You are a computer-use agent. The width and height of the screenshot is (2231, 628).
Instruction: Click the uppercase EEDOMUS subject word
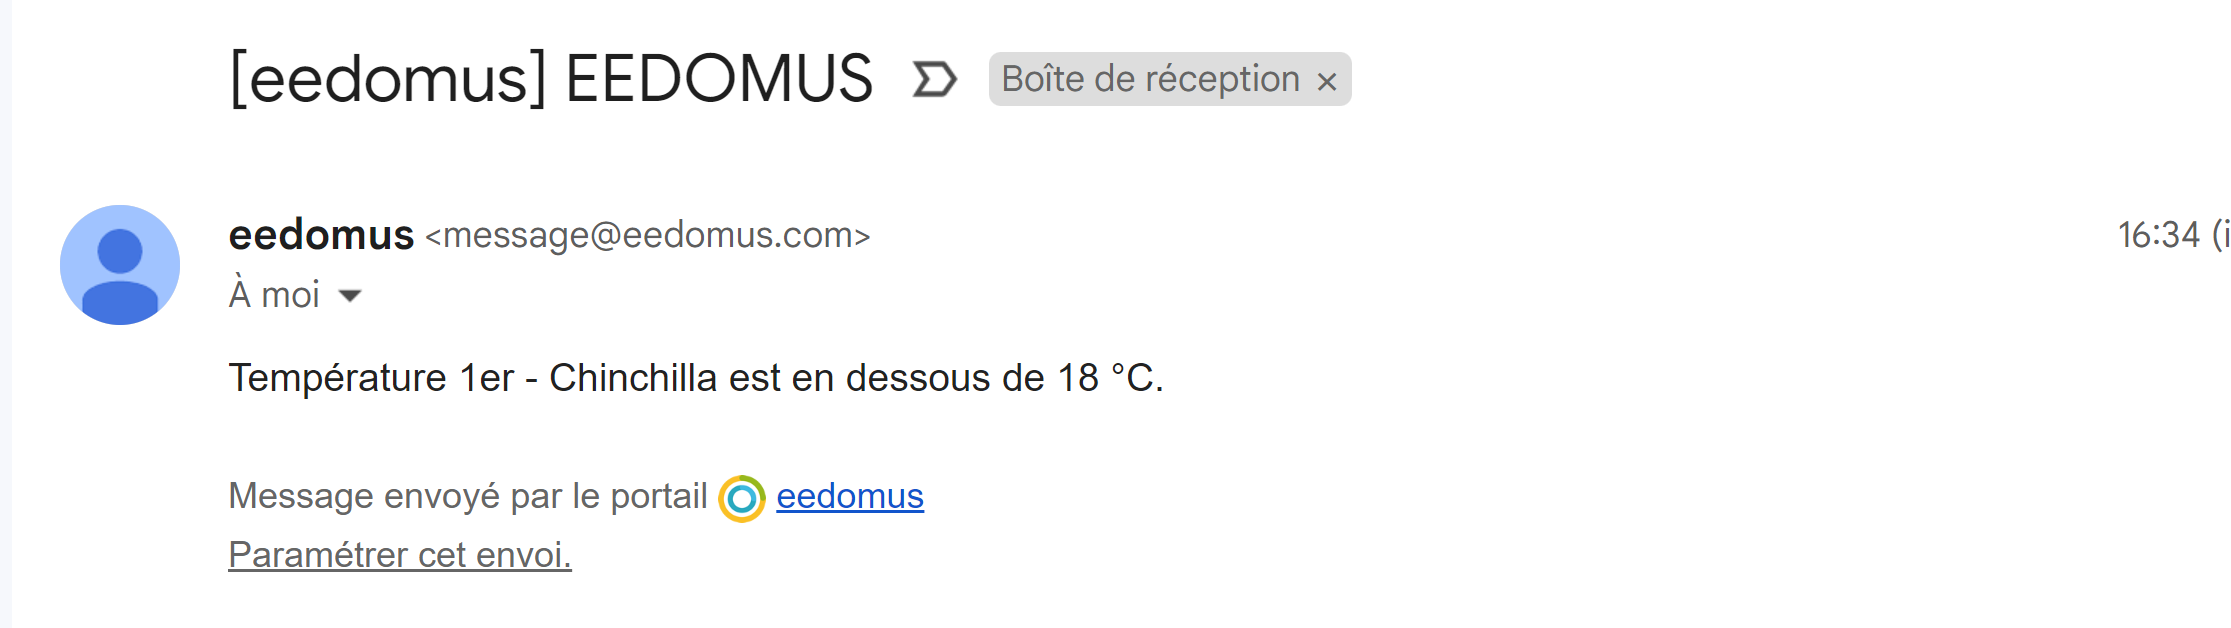click(719, 79)
